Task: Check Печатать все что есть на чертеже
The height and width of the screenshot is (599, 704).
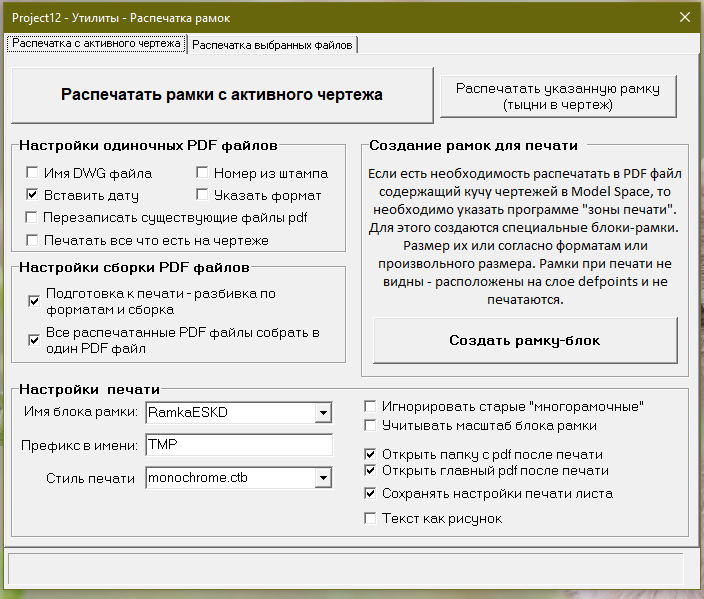Action: pyautogui.click(x=32, y=240)
